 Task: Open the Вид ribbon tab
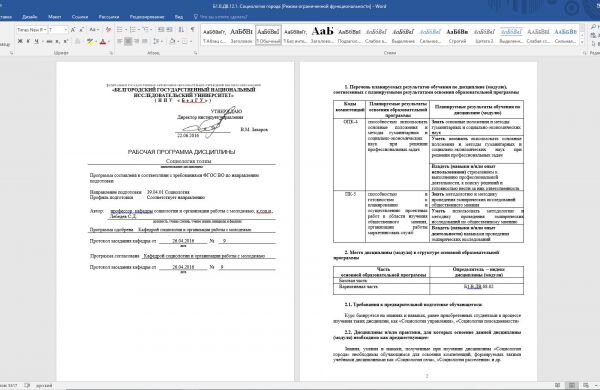(x=179, y=17)
